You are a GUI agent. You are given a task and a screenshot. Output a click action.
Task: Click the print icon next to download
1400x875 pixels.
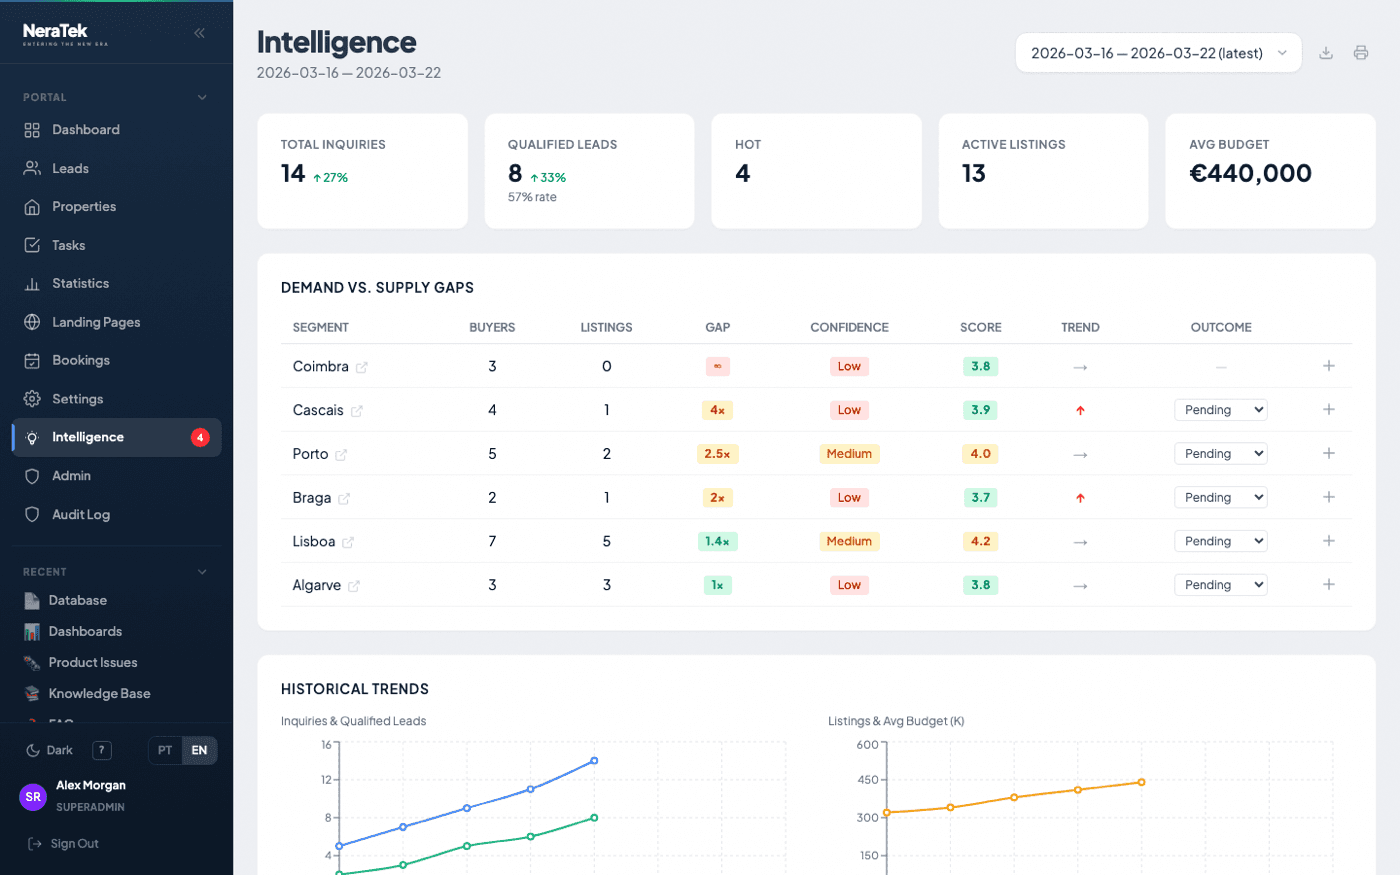pyautogui.click(x=1362, y=52)
